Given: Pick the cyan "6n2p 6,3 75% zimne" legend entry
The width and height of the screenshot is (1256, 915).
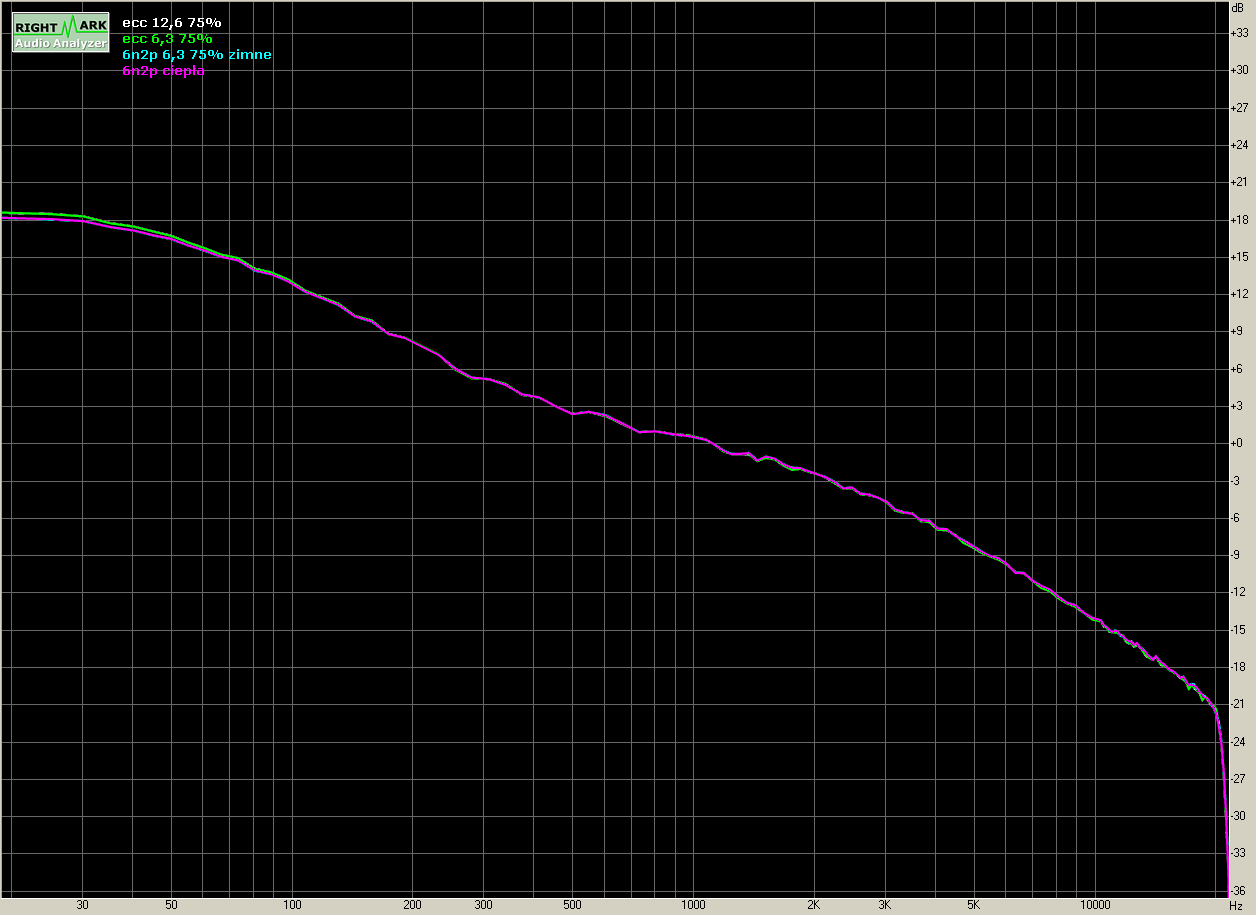Looking at the screenshot, I should 196,54.
